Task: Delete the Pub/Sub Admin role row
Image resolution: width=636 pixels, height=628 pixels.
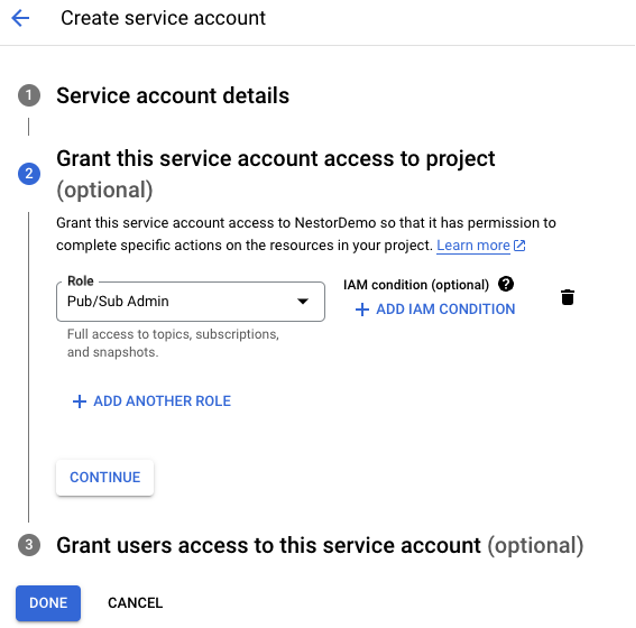Action: tap(567, 297)
